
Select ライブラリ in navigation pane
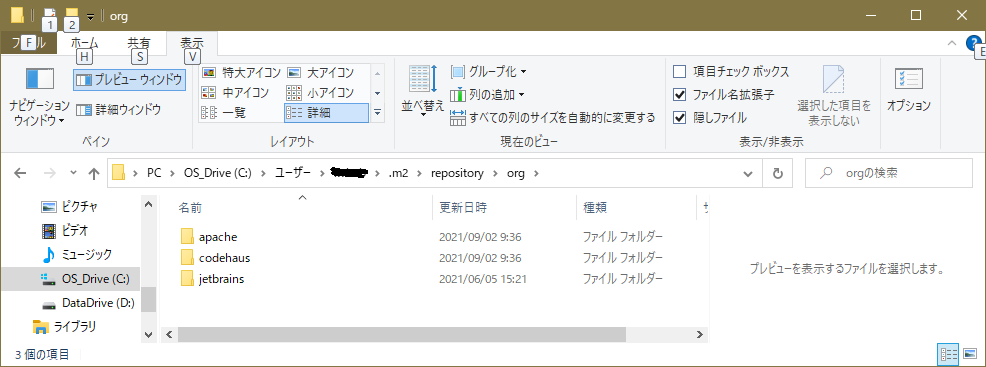click(64, 327)
